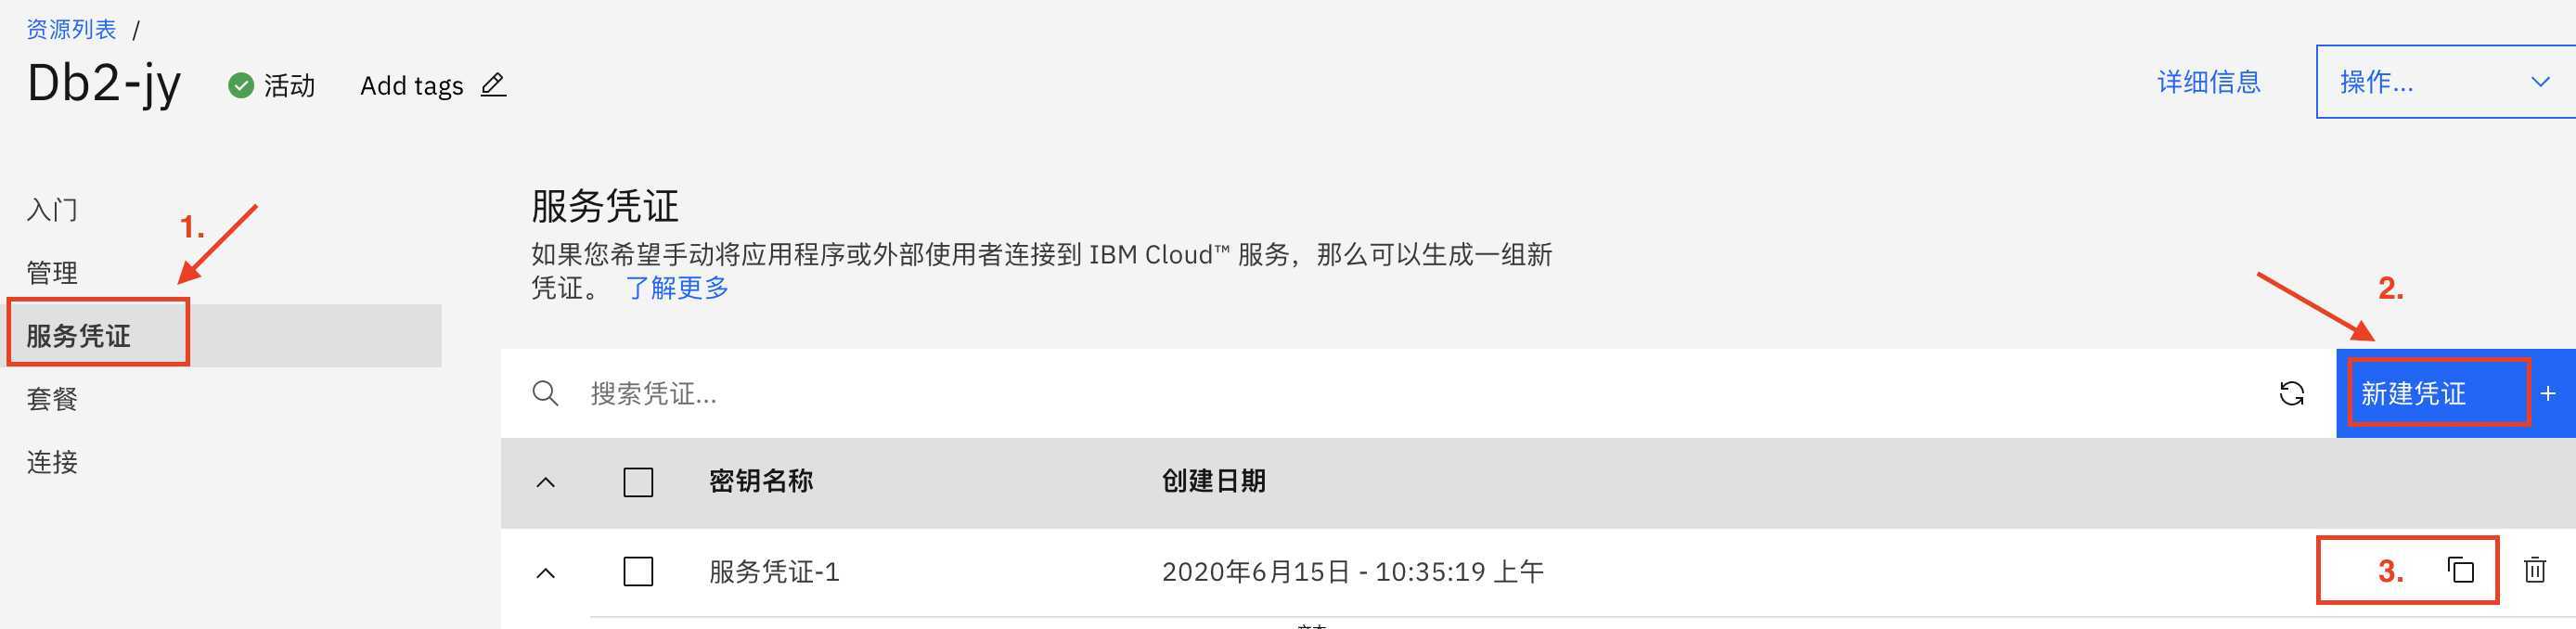Click the 新建凭证 button
Screen dimensions: 2576x629
[2455, 393]
